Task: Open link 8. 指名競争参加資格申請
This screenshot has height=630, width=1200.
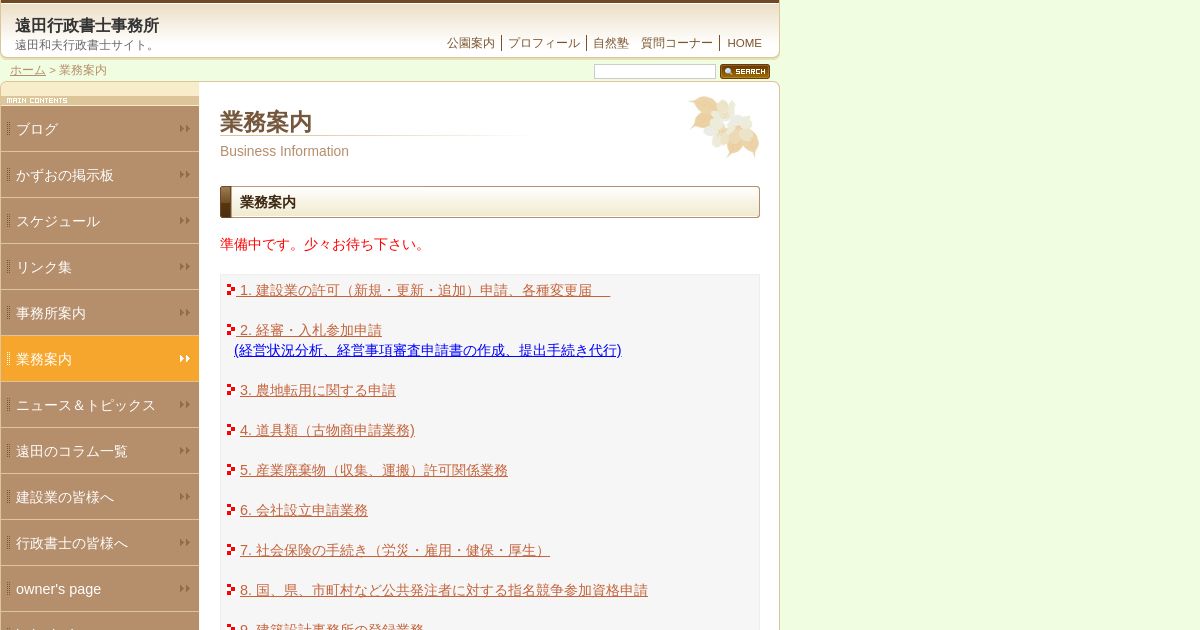Action: point(444,590)
